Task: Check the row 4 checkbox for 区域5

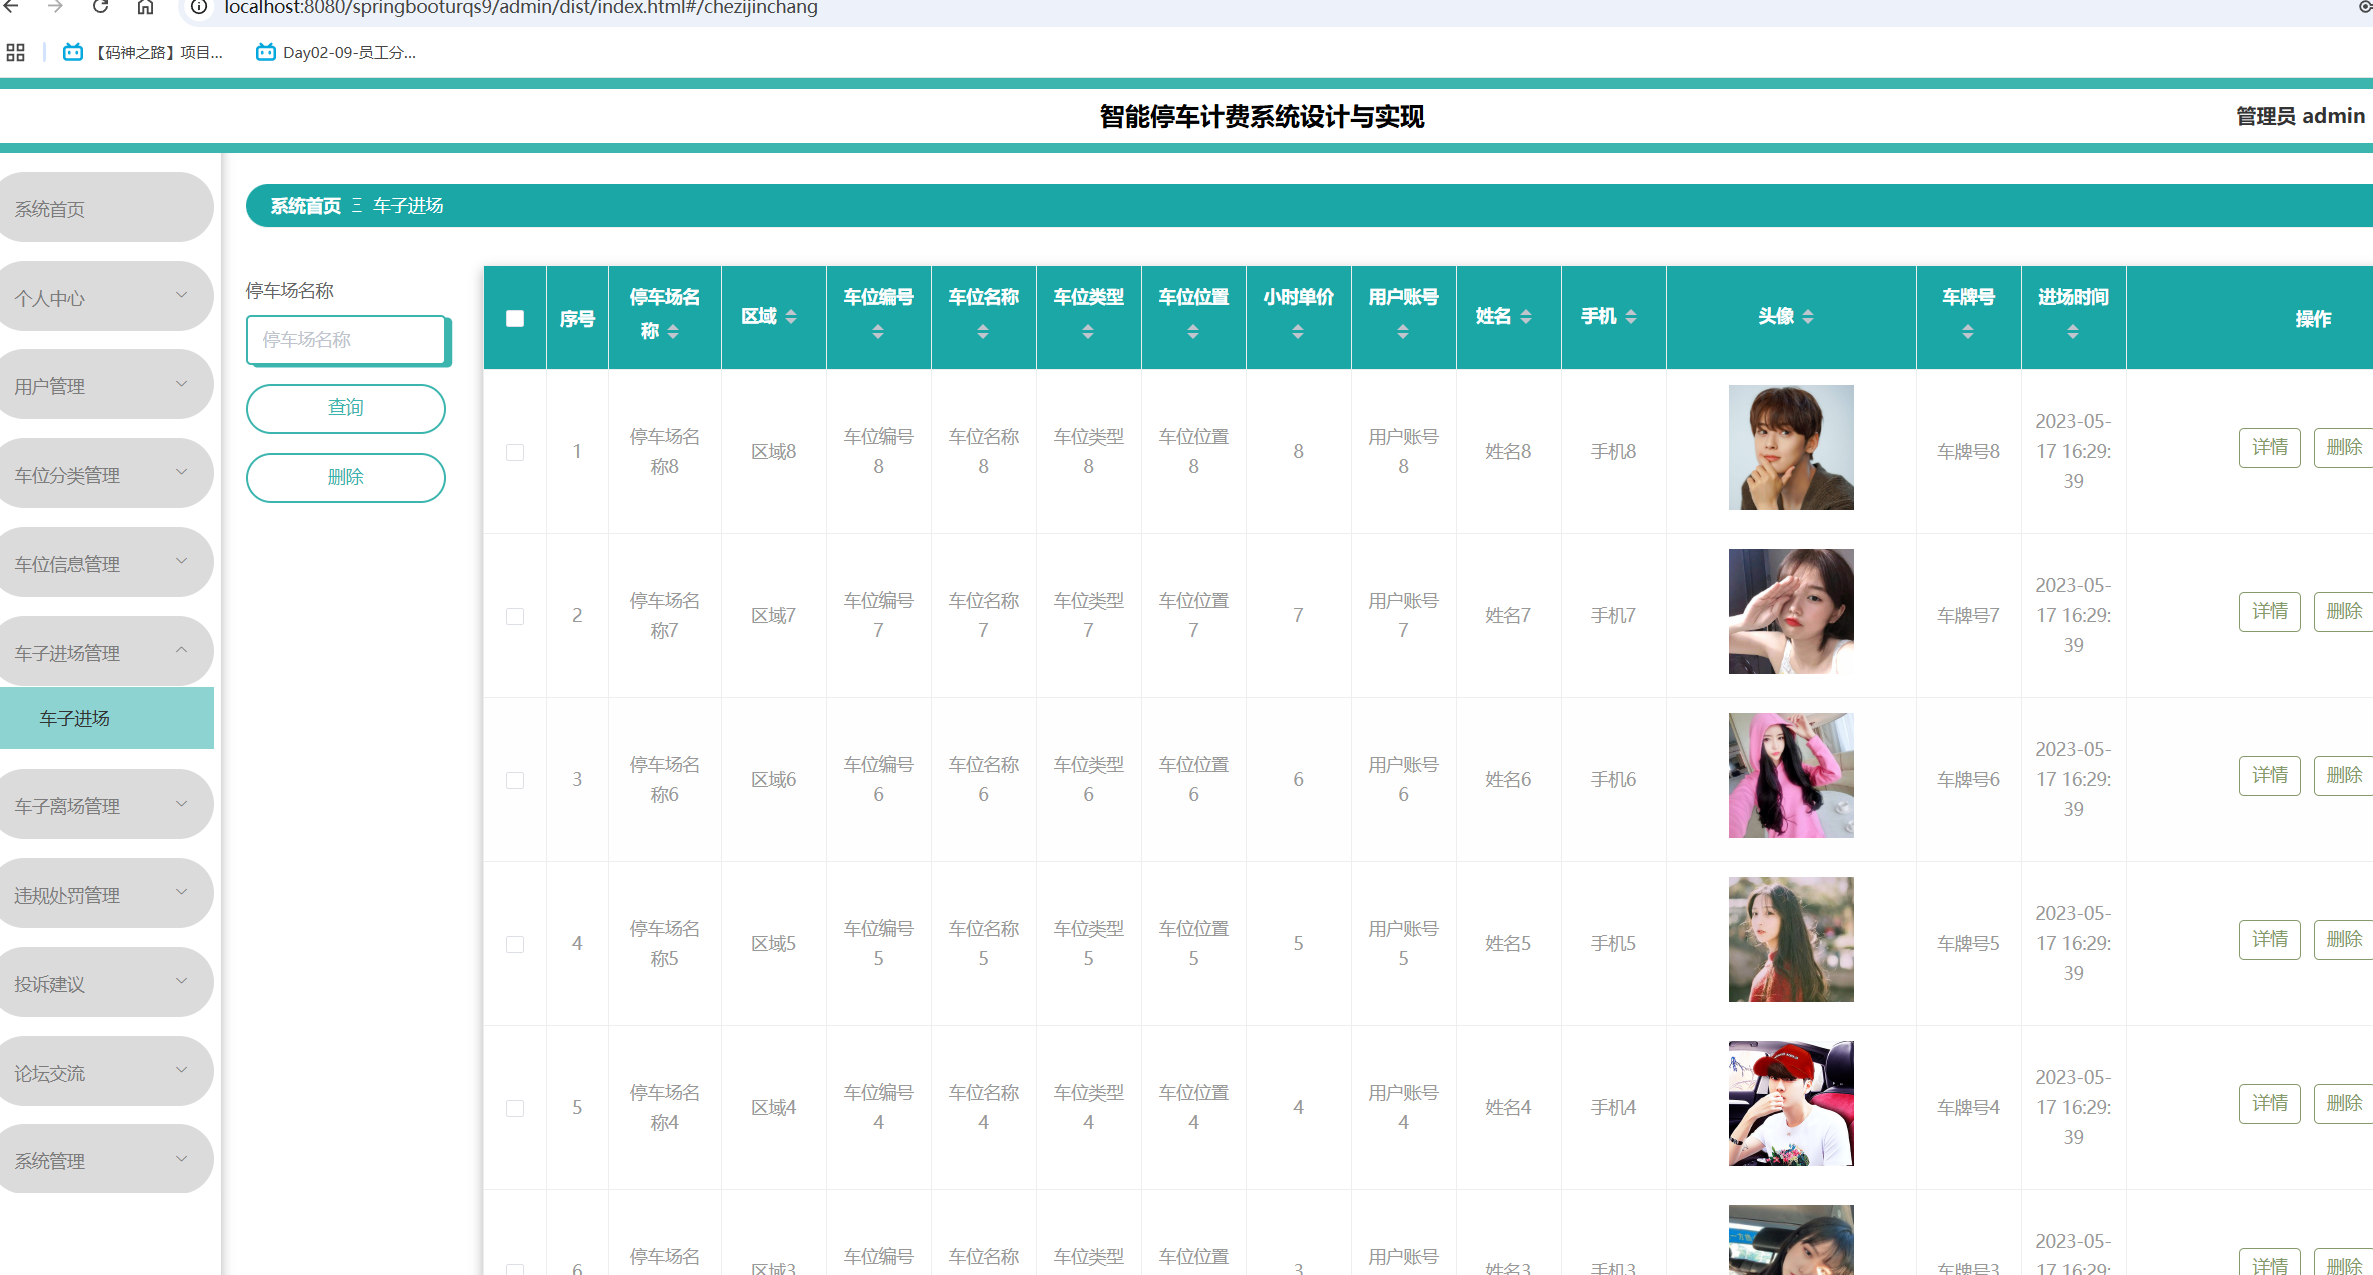Action: coord(515,944)
